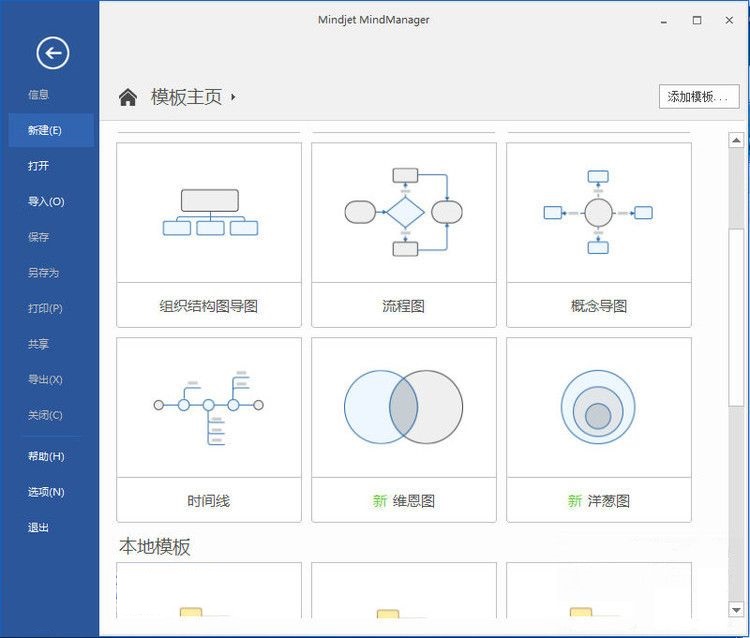Click the 时间线 label

coord(209,501)
